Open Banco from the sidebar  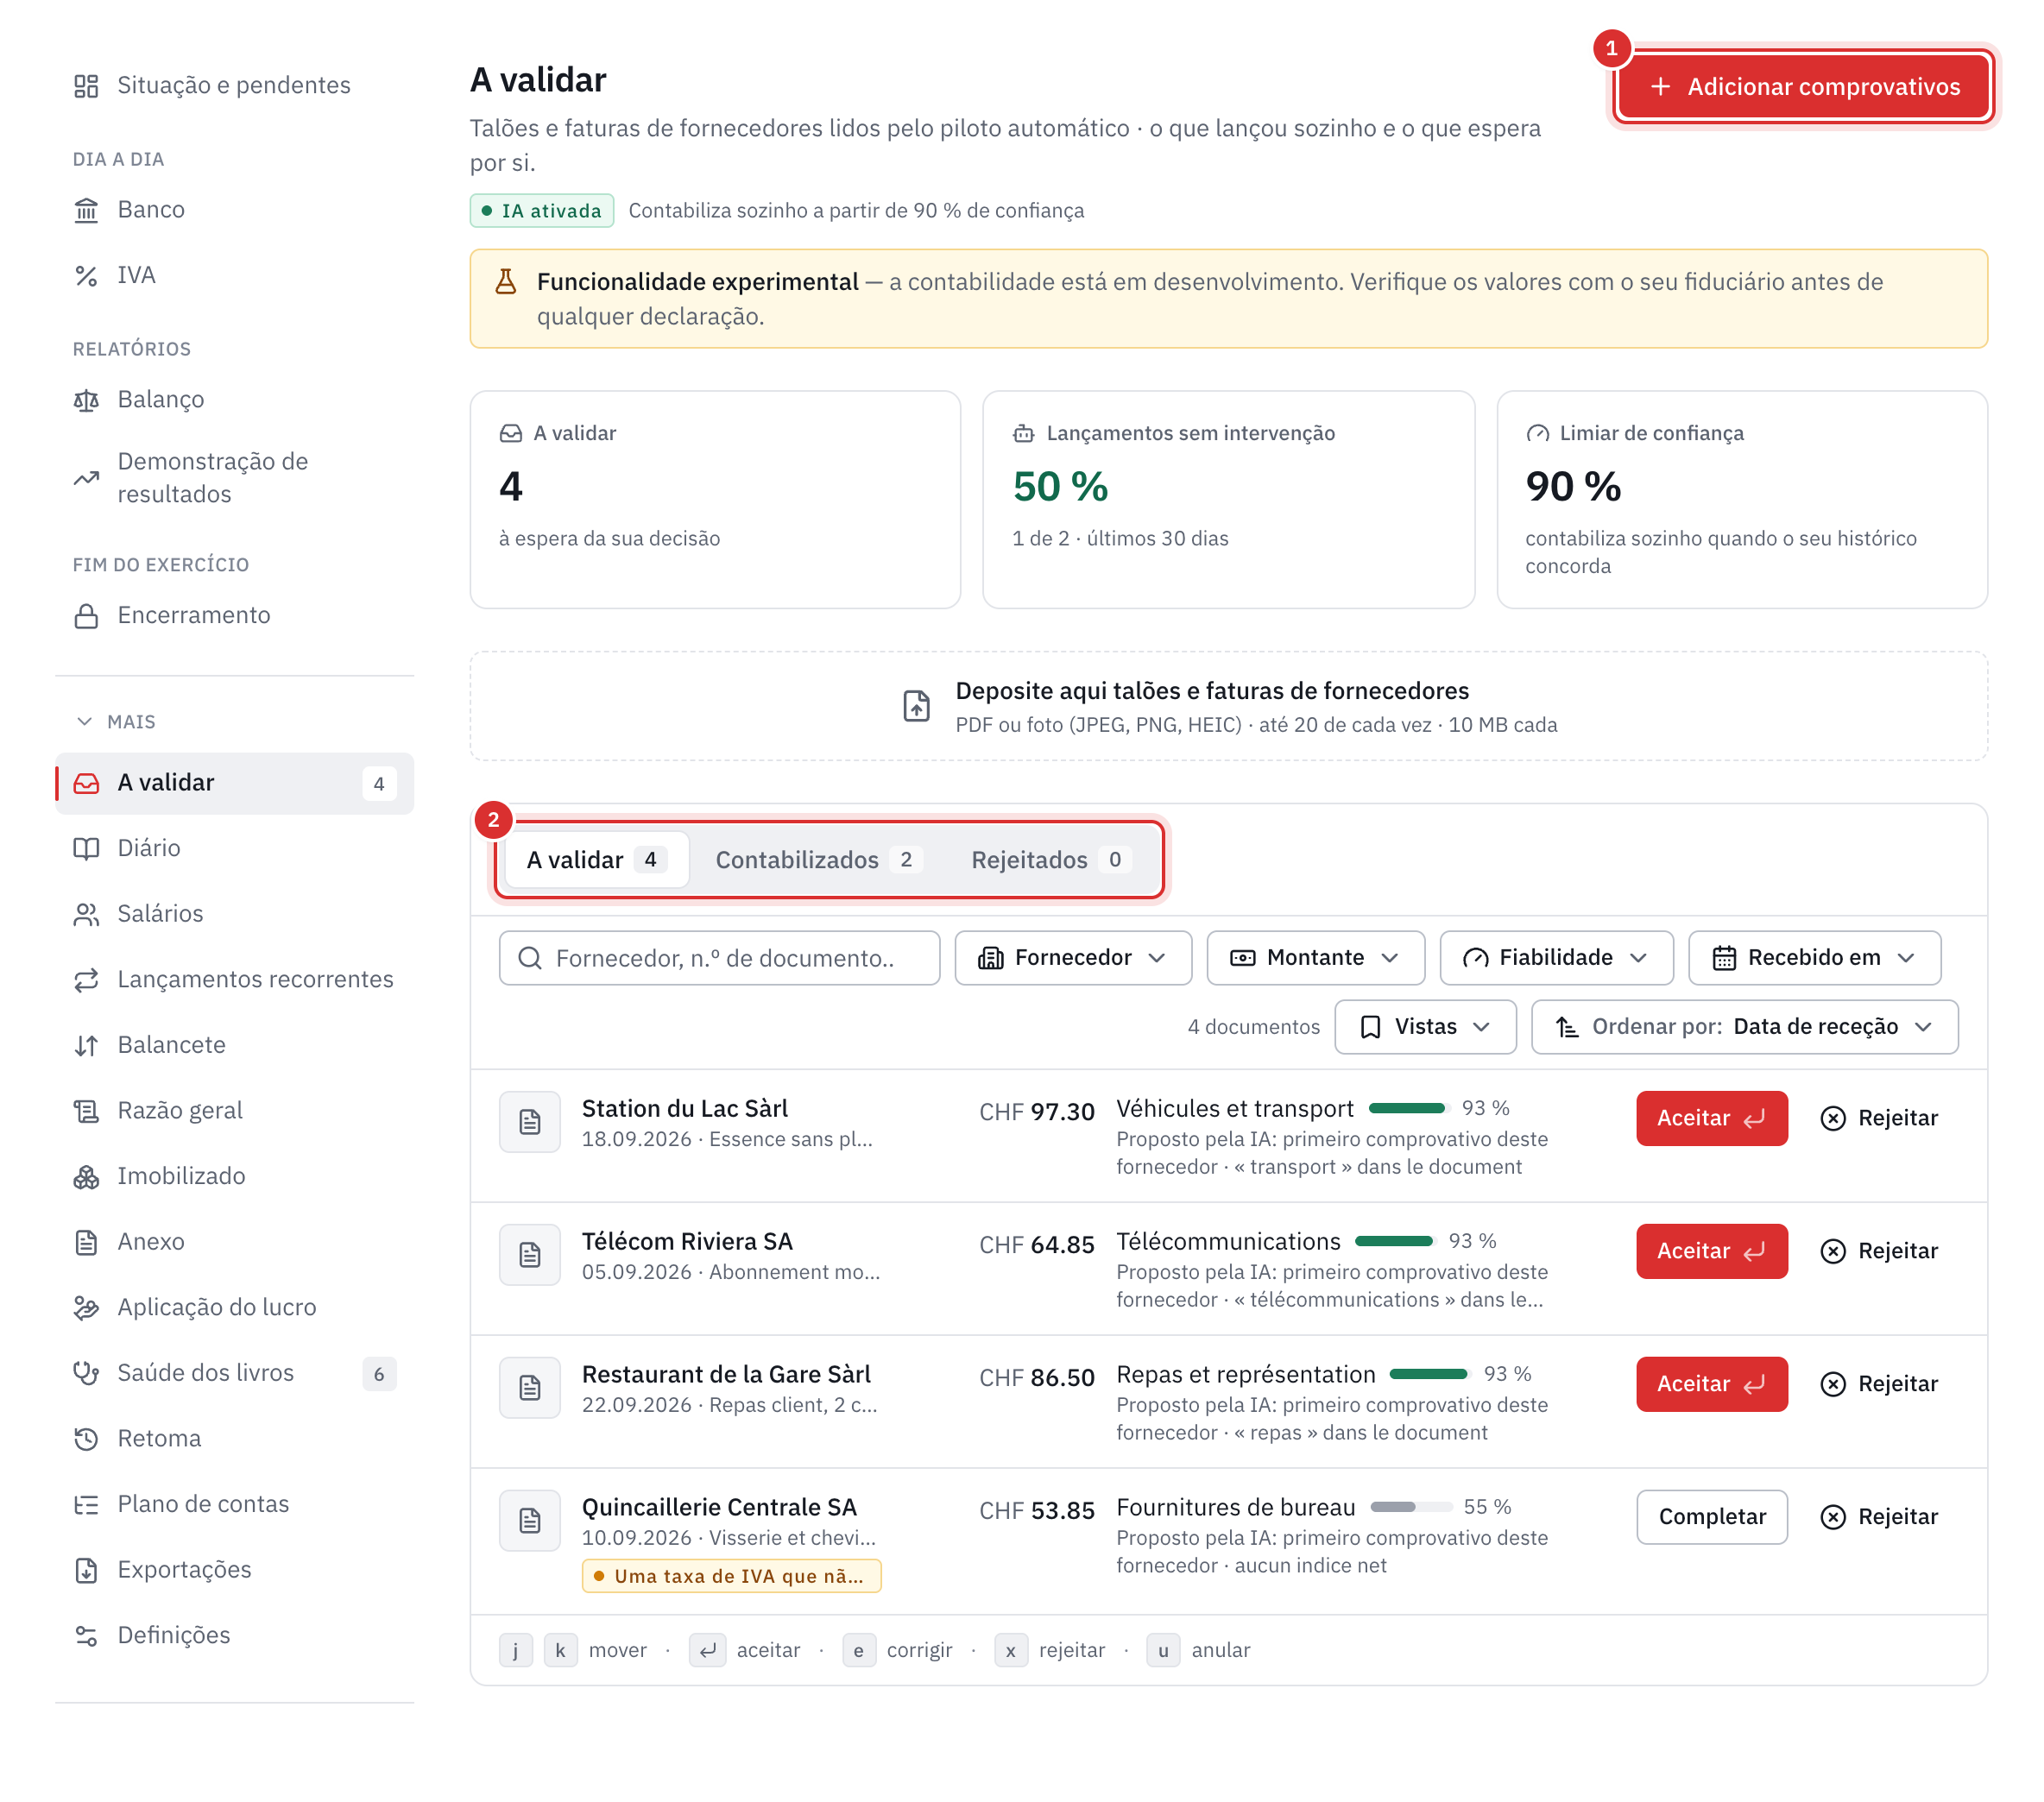(234, 209)
